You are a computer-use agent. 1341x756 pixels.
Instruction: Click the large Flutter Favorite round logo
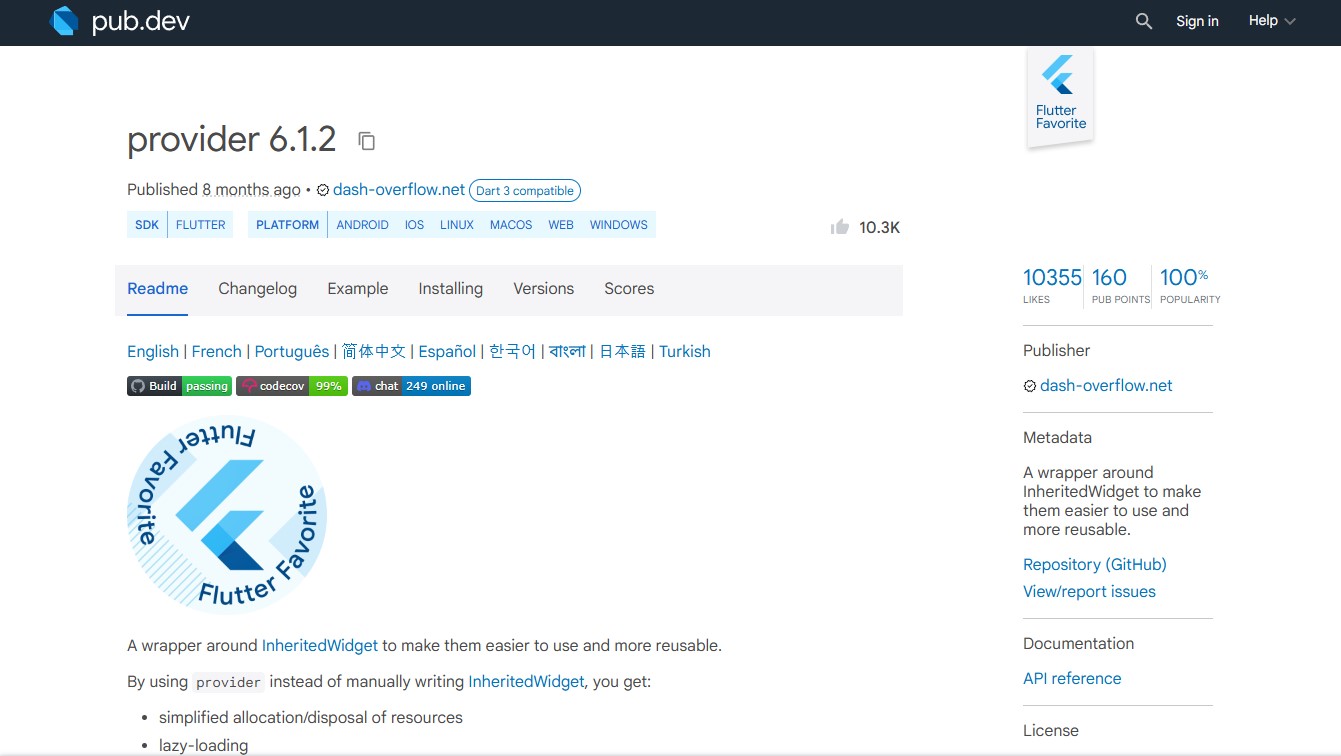click(x=227, y=514)
